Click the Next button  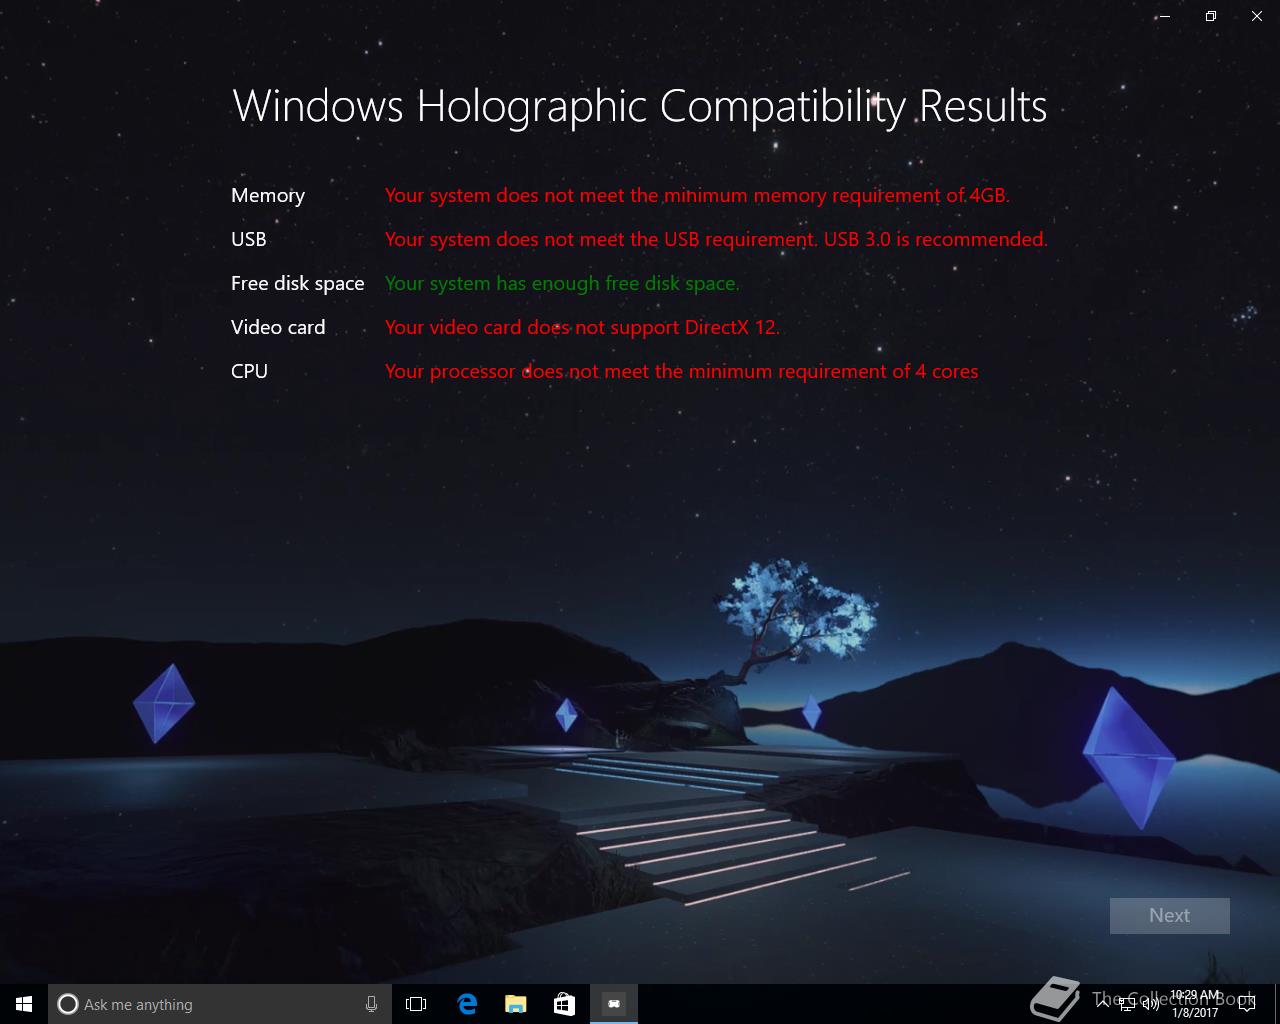click(x=1169, y=915)
